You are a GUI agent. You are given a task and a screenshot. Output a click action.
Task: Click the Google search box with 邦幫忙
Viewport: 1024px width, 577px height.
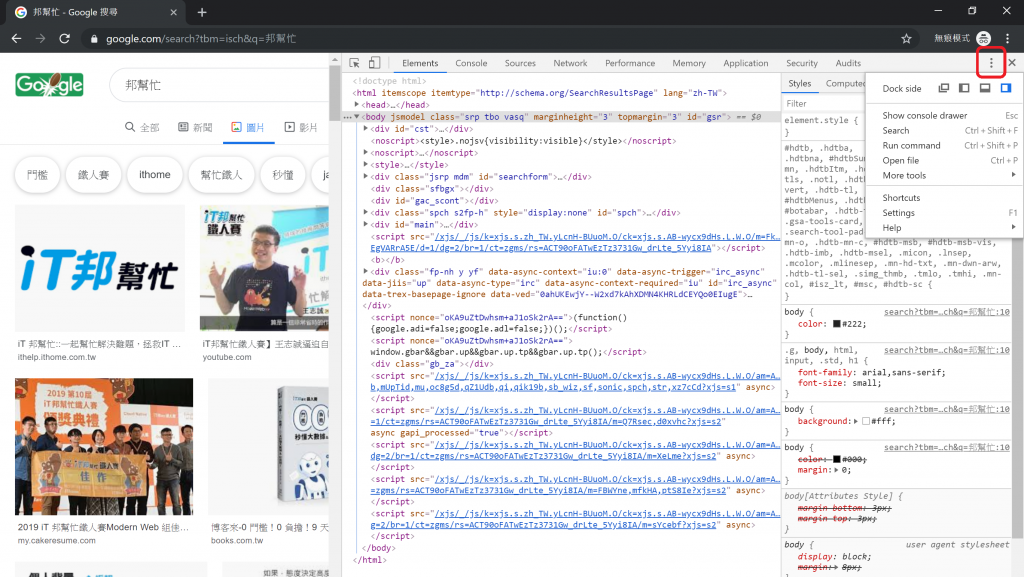219,85
